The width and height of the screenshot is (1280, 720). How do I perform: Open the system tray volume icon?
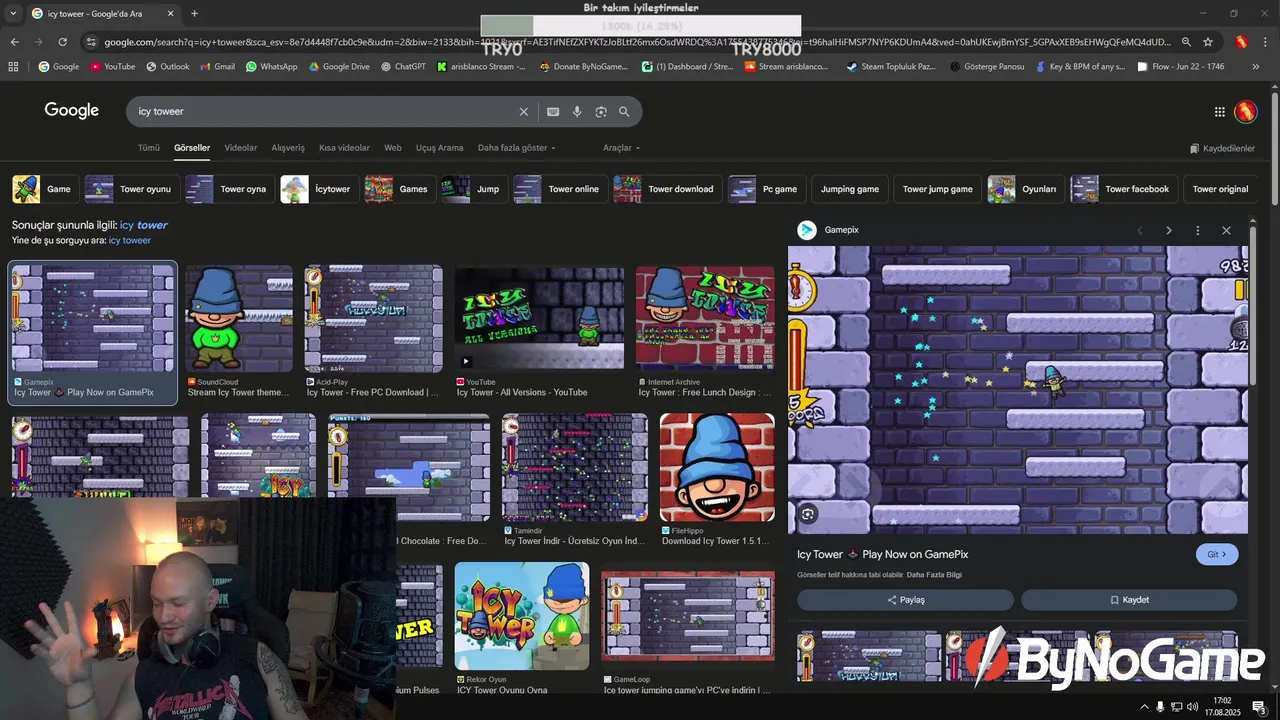(x=1192, y=707)
